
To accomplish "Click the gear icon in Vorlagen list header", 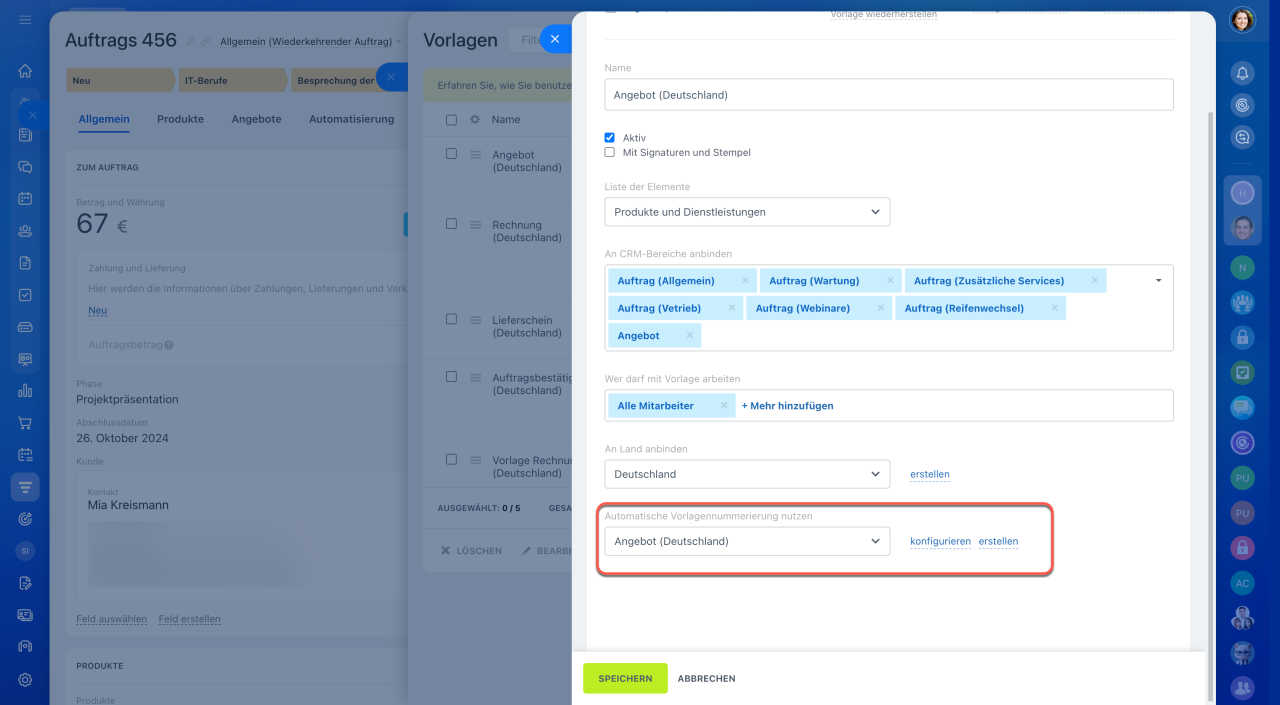I will pos(475,120).
